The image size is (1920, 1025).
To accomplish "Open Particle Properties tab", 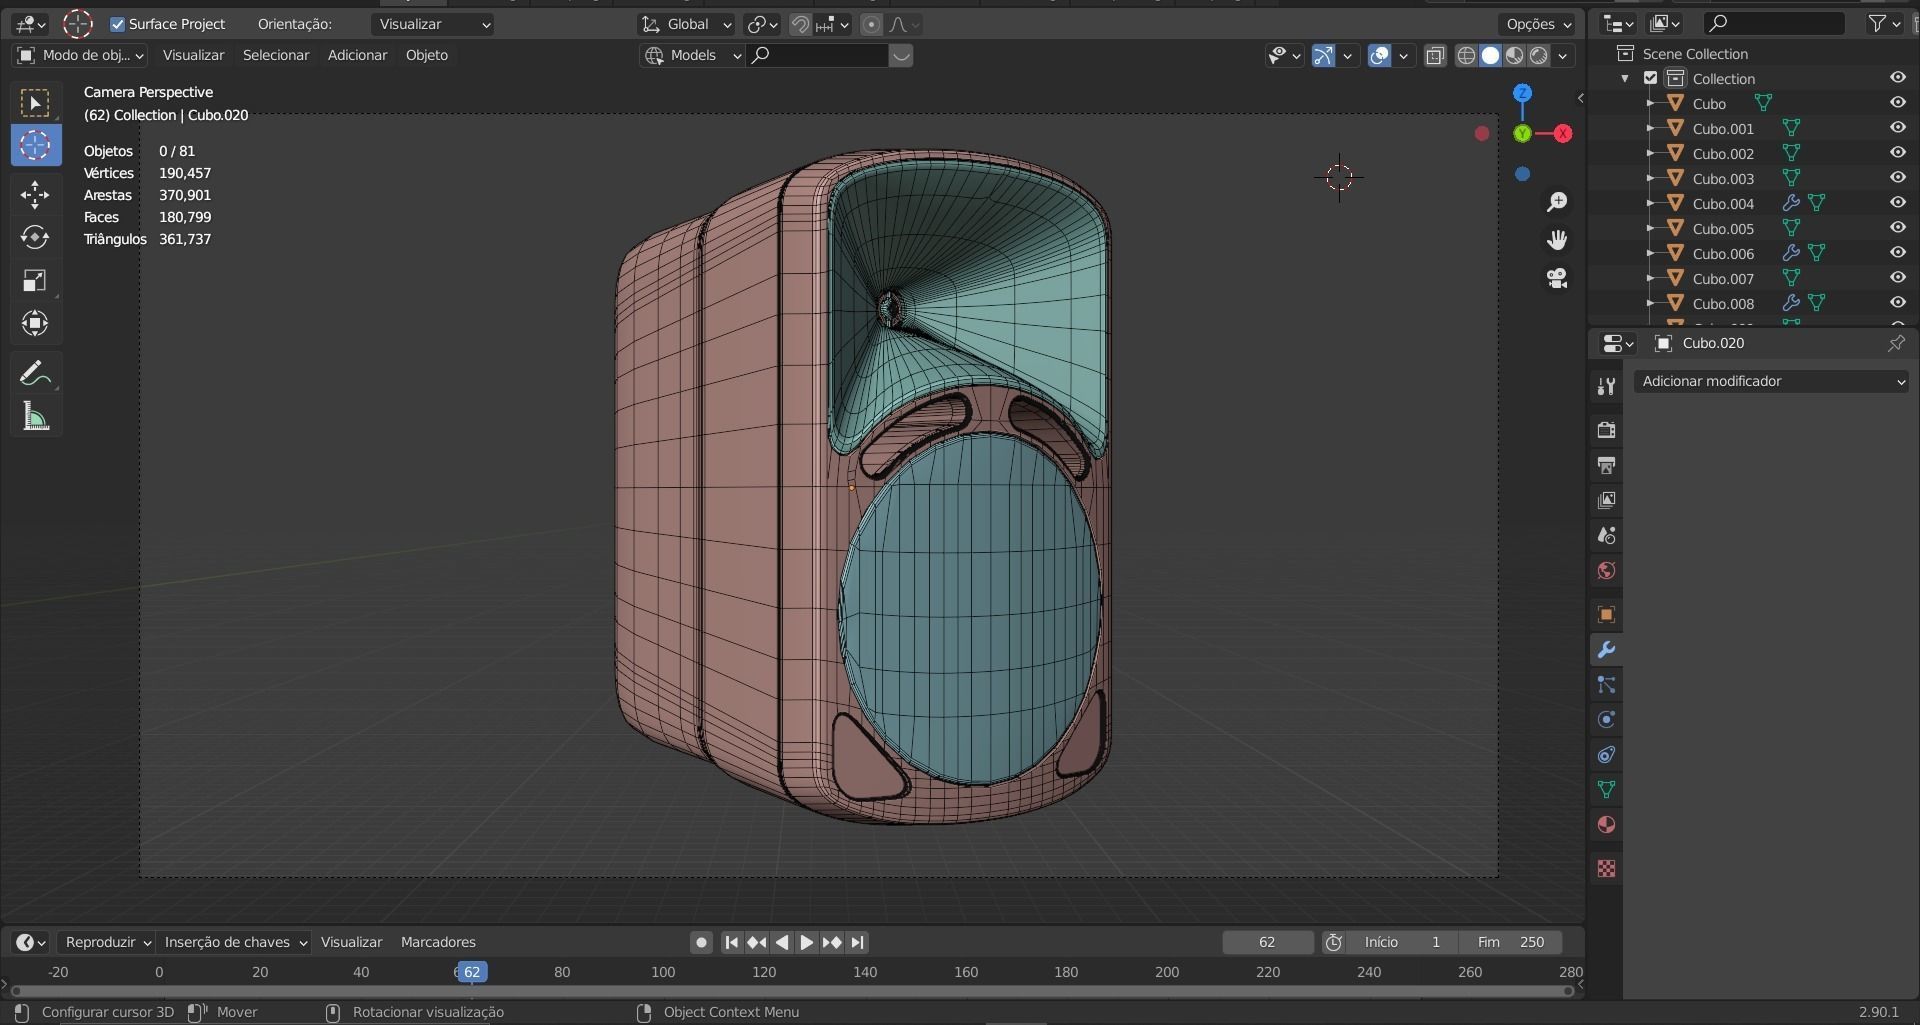I will [1606, 684].
